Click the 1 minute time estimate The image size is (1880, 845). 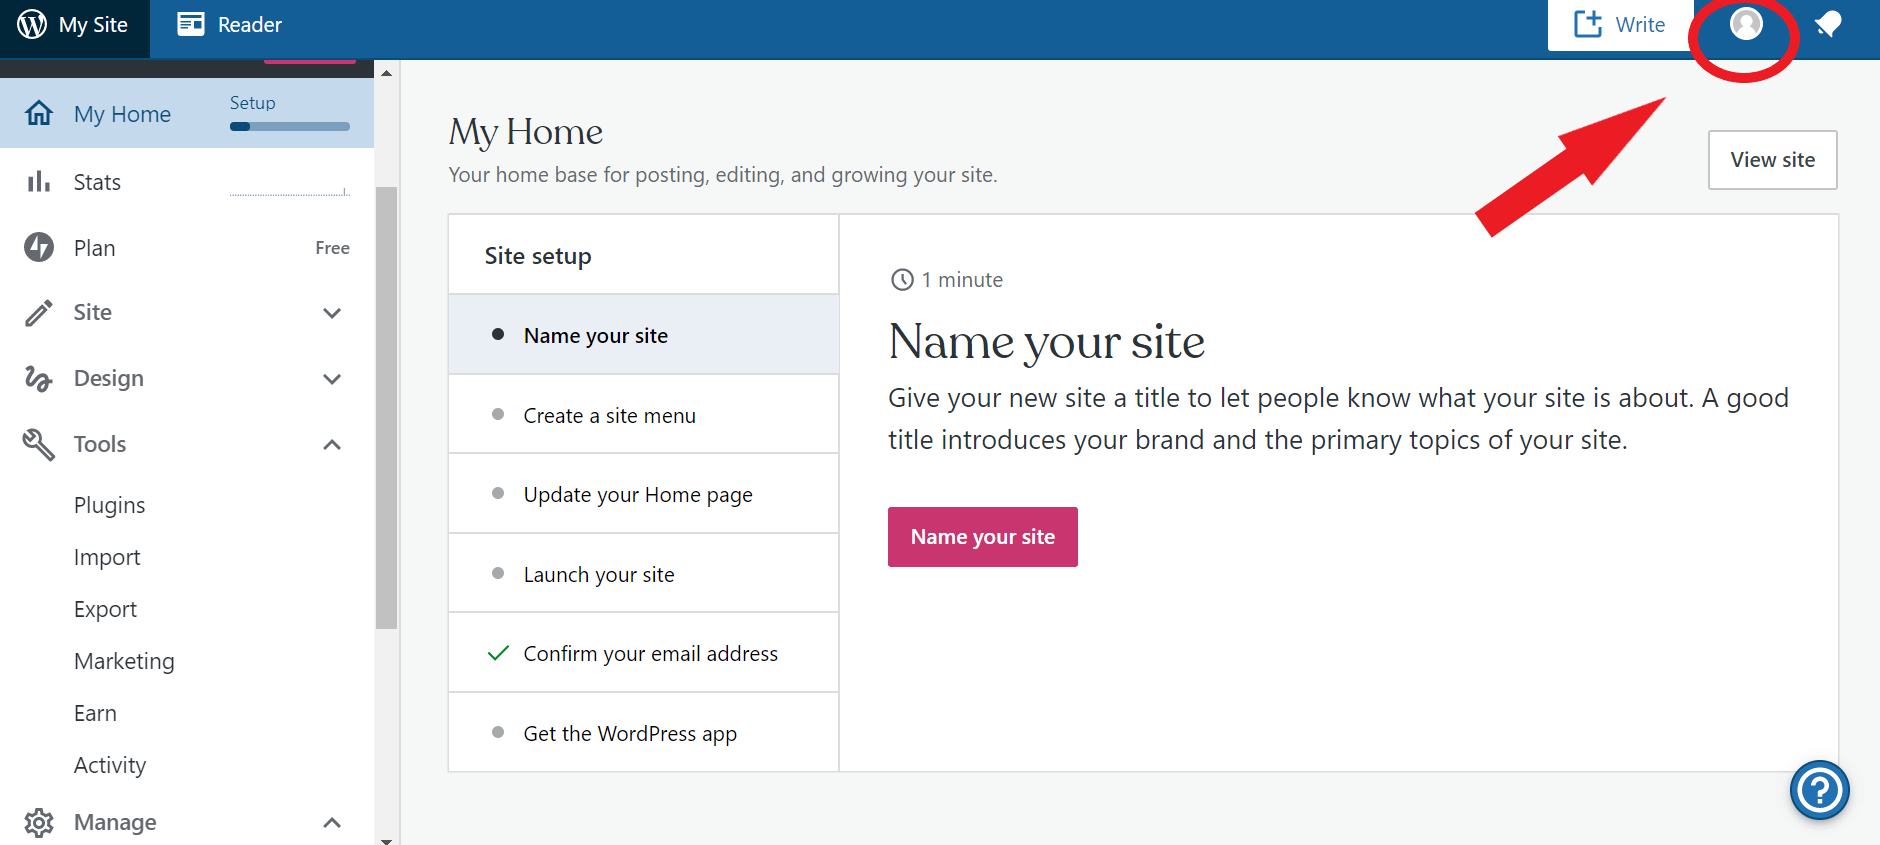[962, 280]
